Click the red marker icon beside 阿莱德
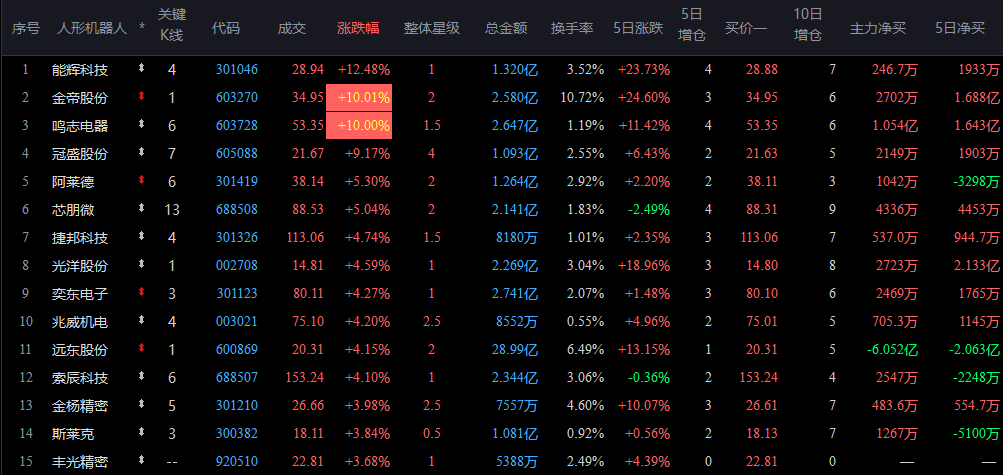This screenshot has width=1003, height=475. click(x=141, y=181)
